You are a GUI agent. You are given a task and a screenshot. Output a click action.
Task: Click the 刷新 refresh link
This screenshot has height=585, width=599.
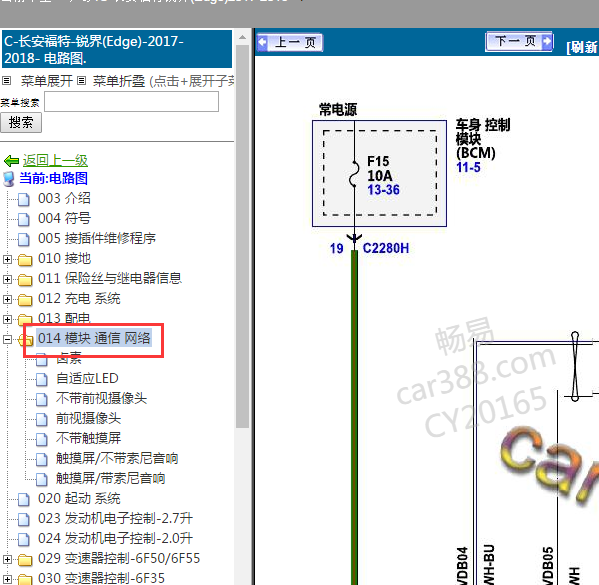[583, 47]
